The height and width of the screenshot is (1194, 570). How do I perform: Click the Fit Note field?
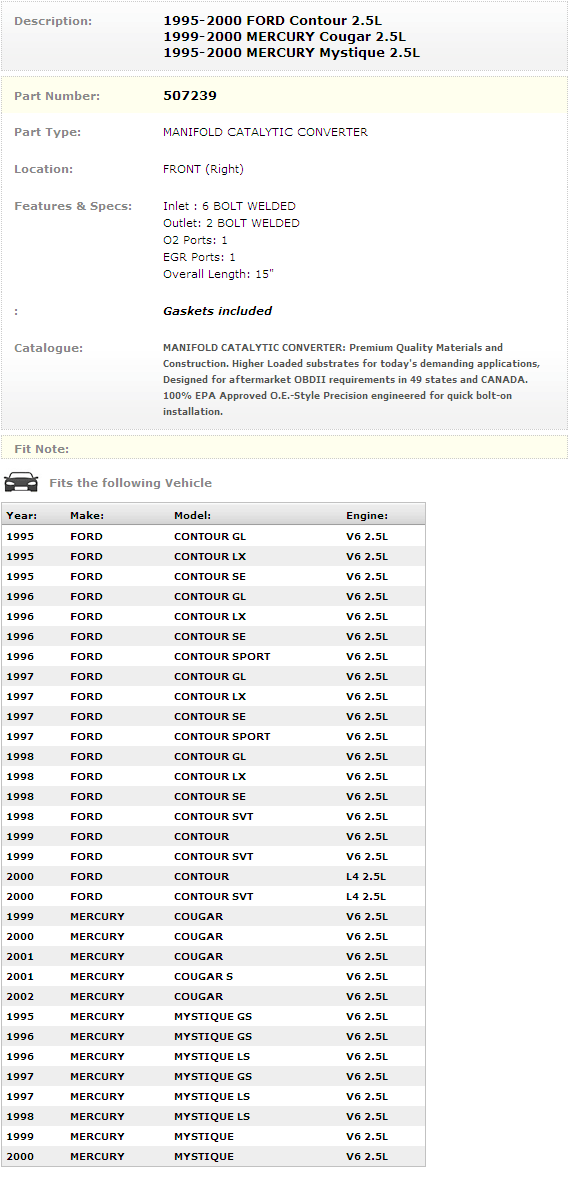pos(285,448)
